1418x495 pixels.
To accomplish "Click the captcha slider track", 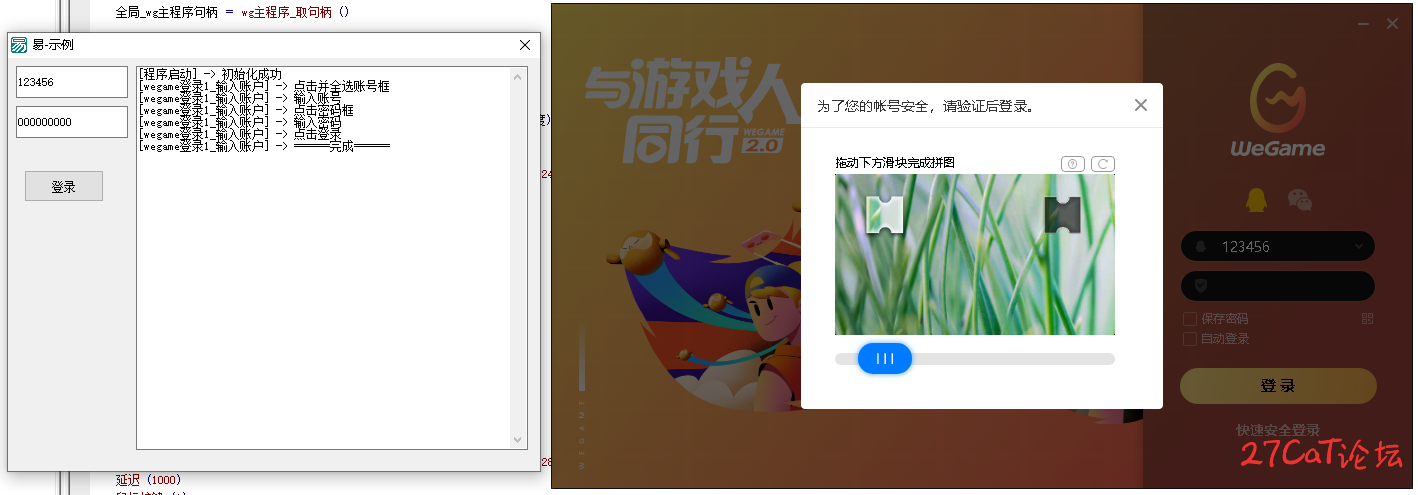I will tap(975, 359).
